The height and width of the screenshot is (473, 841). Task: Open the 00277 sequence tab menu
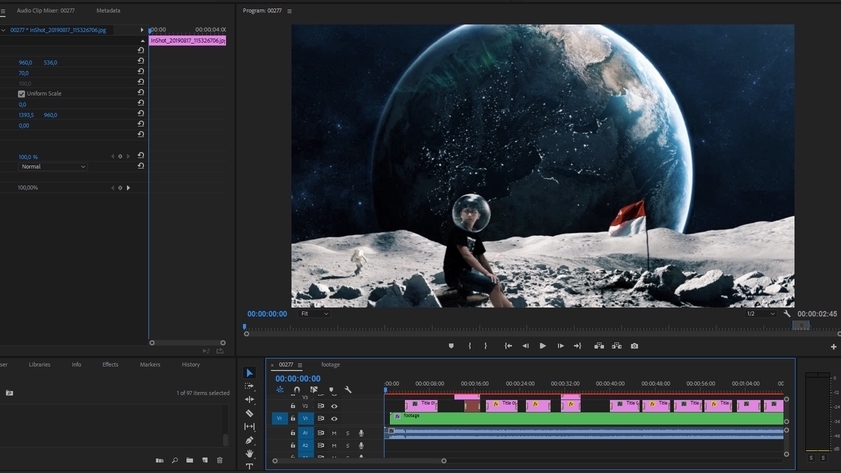coord(300,365)
